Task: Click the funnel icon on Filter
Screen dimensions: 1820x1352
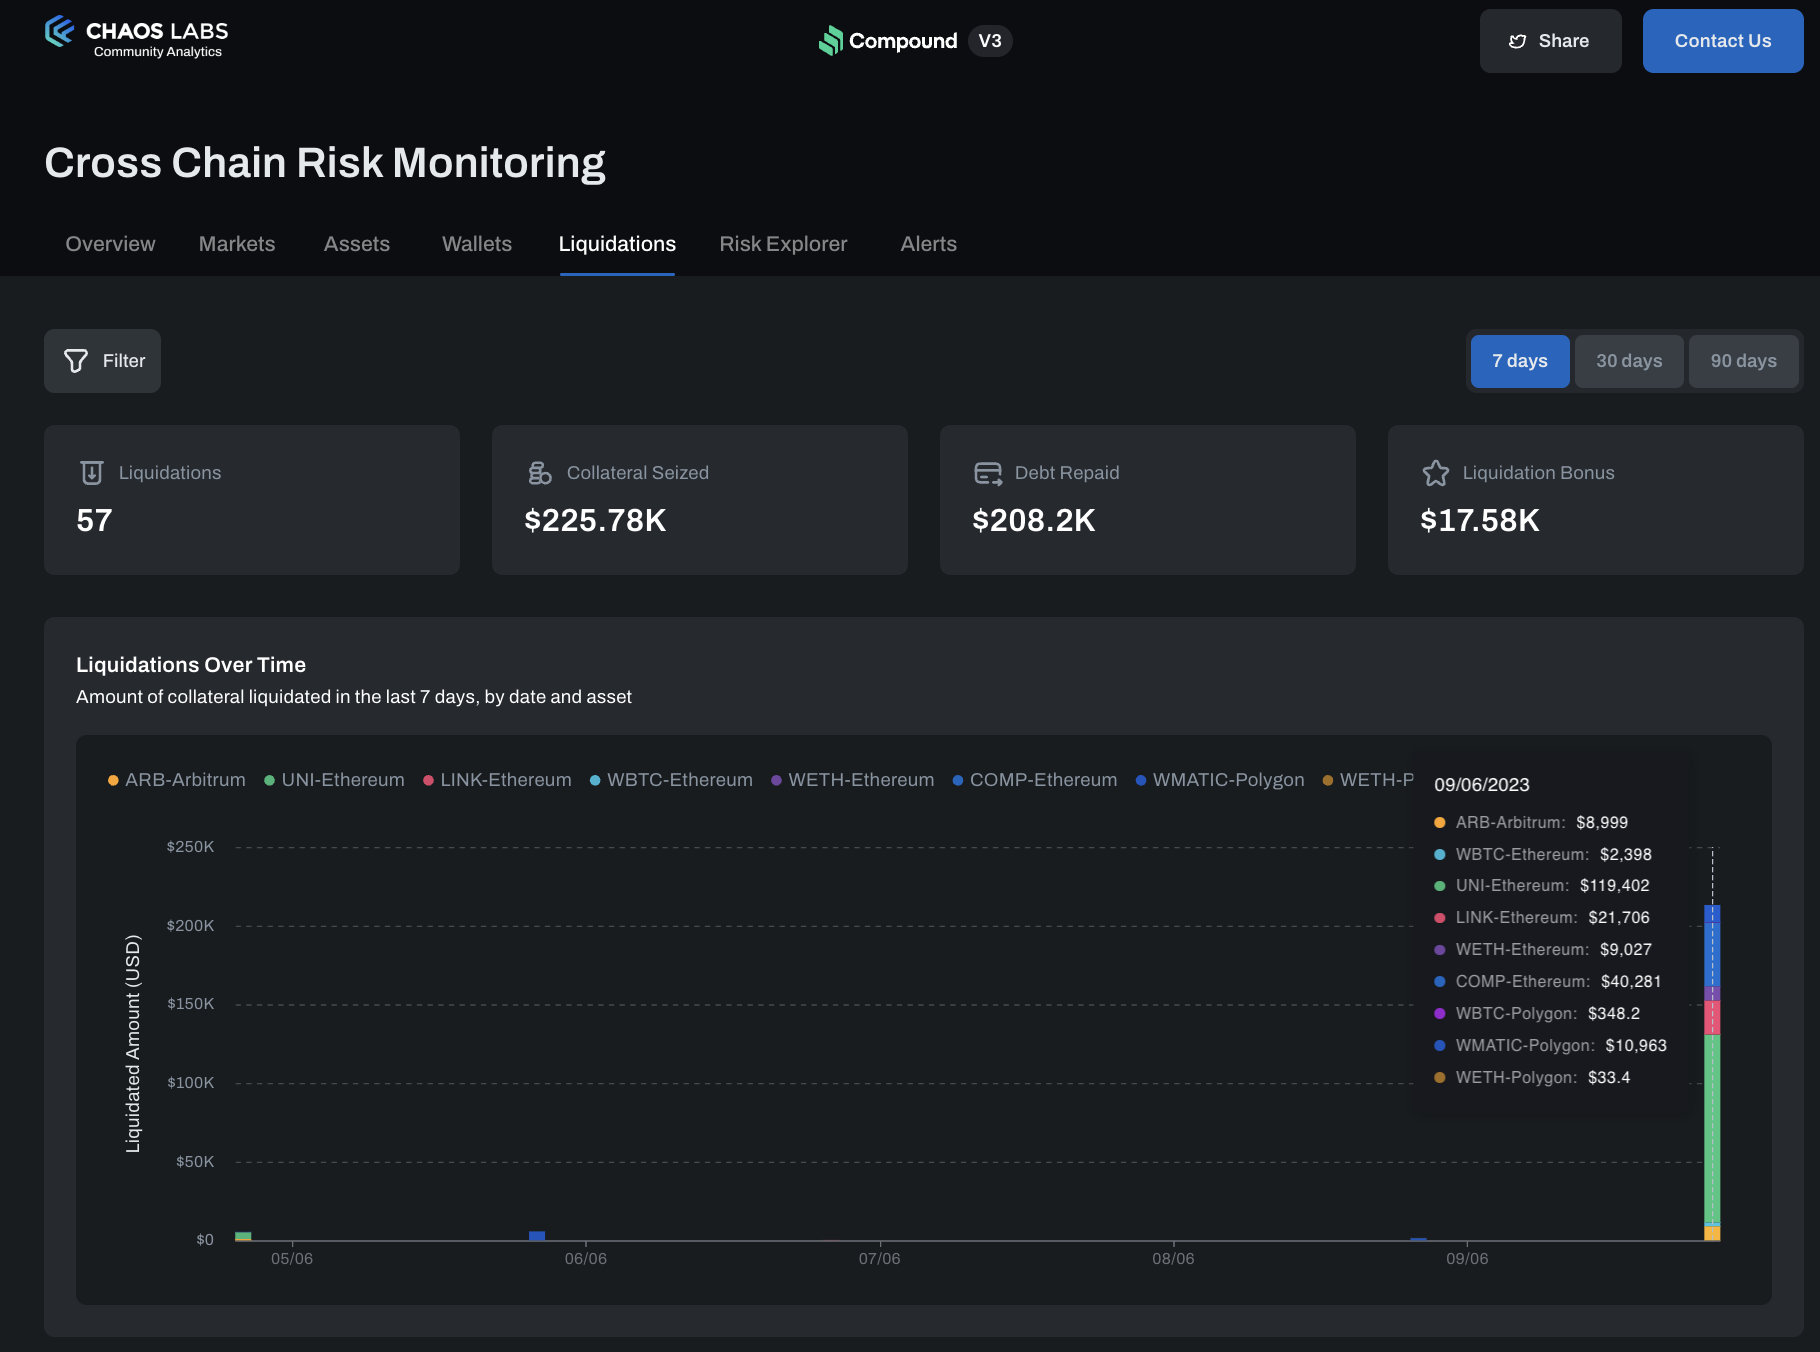Action: point(76,361)
